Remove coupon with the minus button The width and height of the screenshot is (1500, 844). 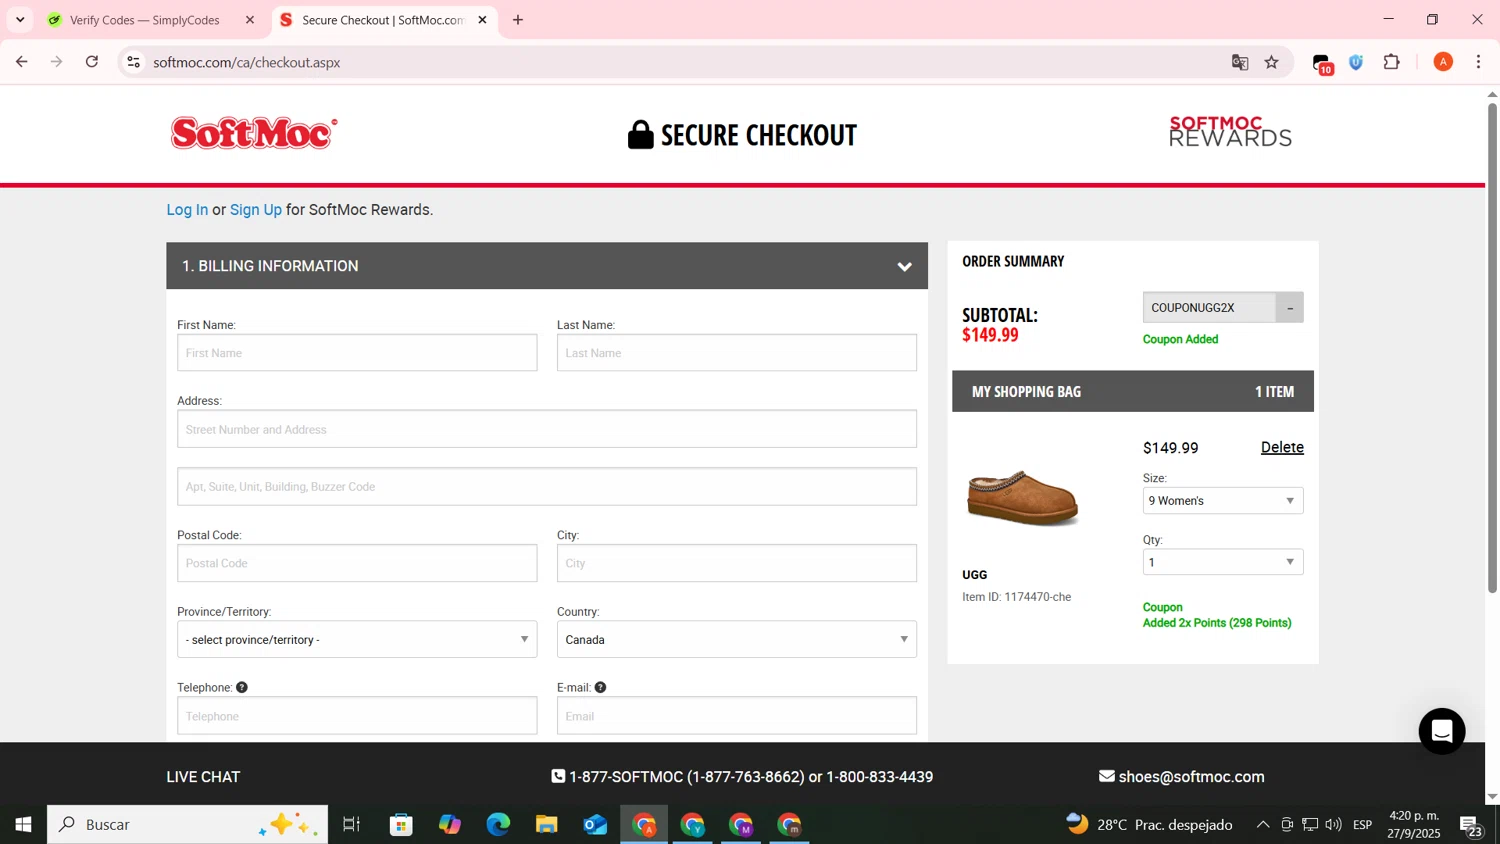(x=1289, y=308)
